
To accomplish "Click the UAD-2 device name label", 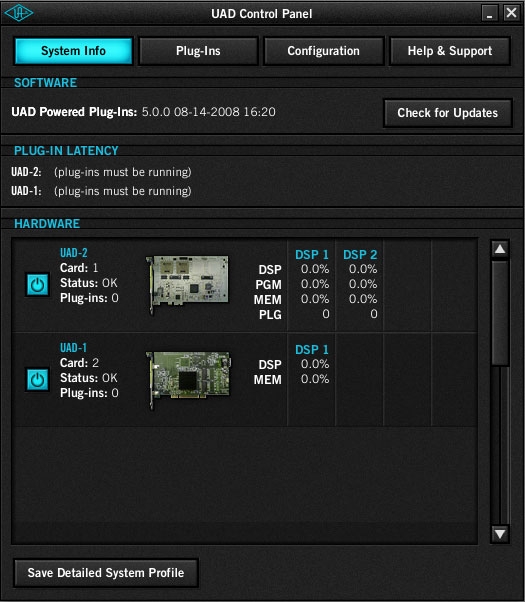I will (x=74, y=253).
